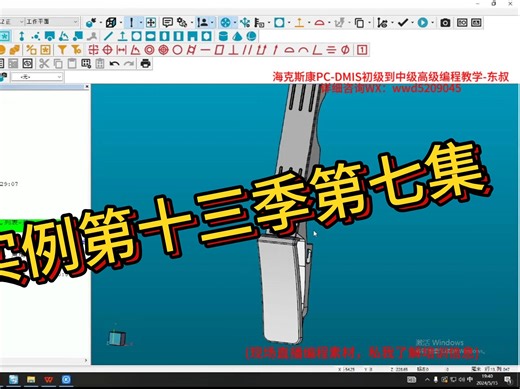Open the parallelism dimension icon
The image size is (520, 389).
(247, 50)
